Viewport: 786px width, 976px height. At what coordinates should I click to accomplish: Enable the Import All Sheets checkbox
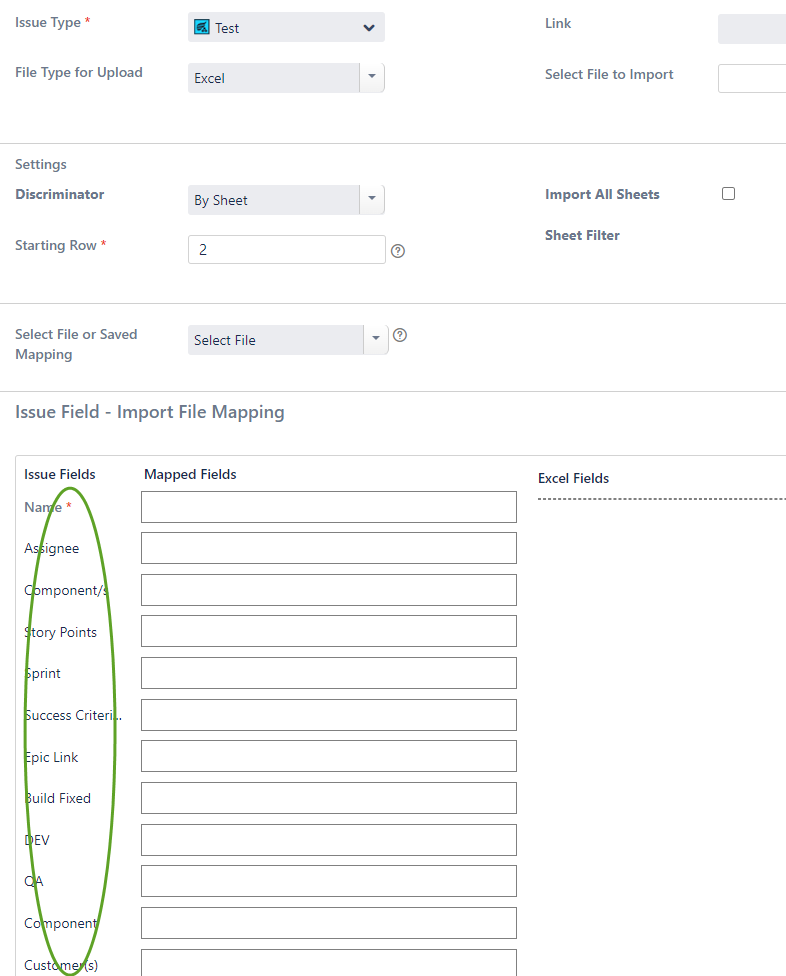(x=728, y=193)
